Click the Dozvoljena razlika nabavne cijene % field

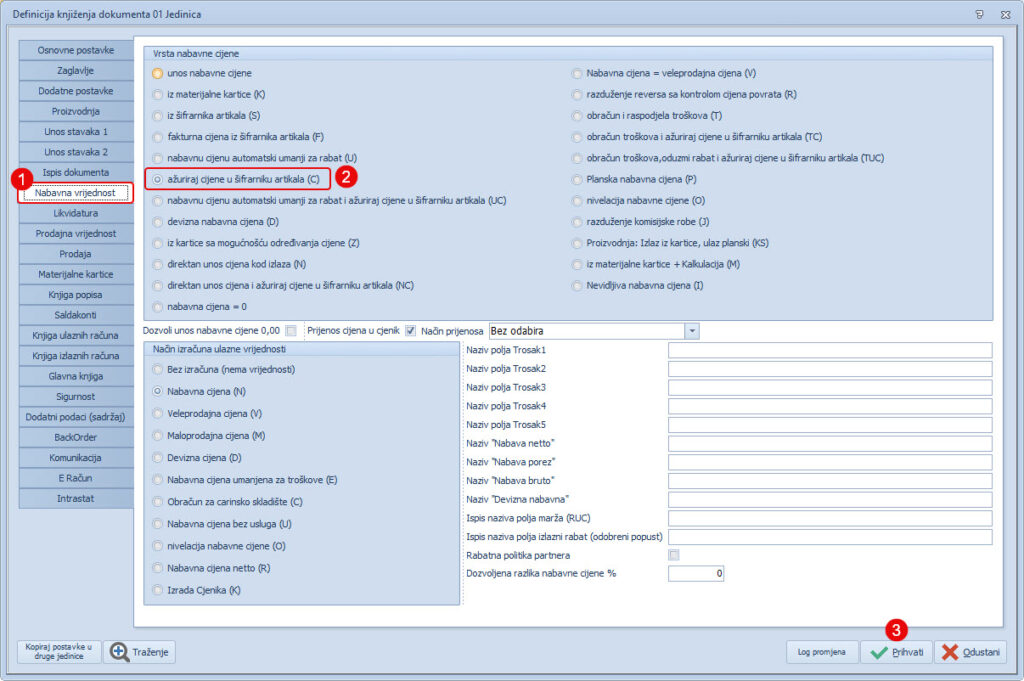point(695,574)
